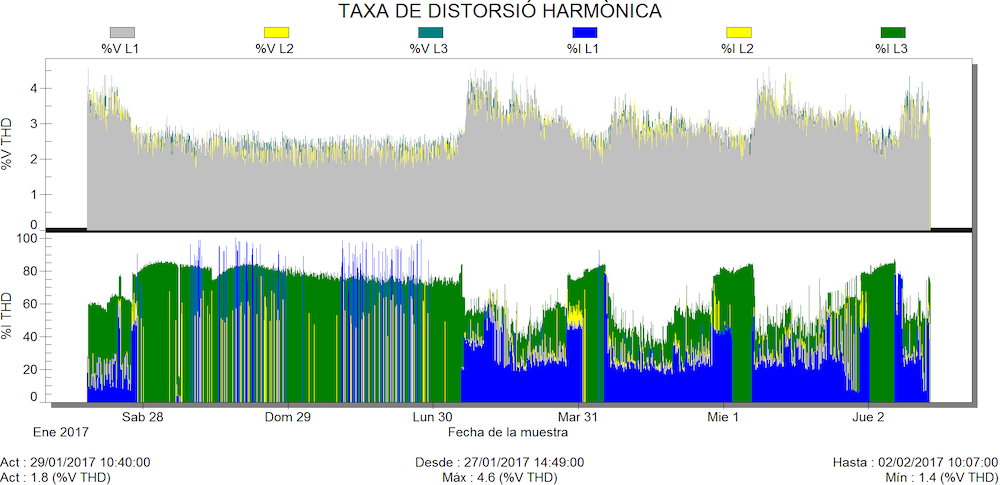Click the Desde start timestamp text

(x=499, y=462)
